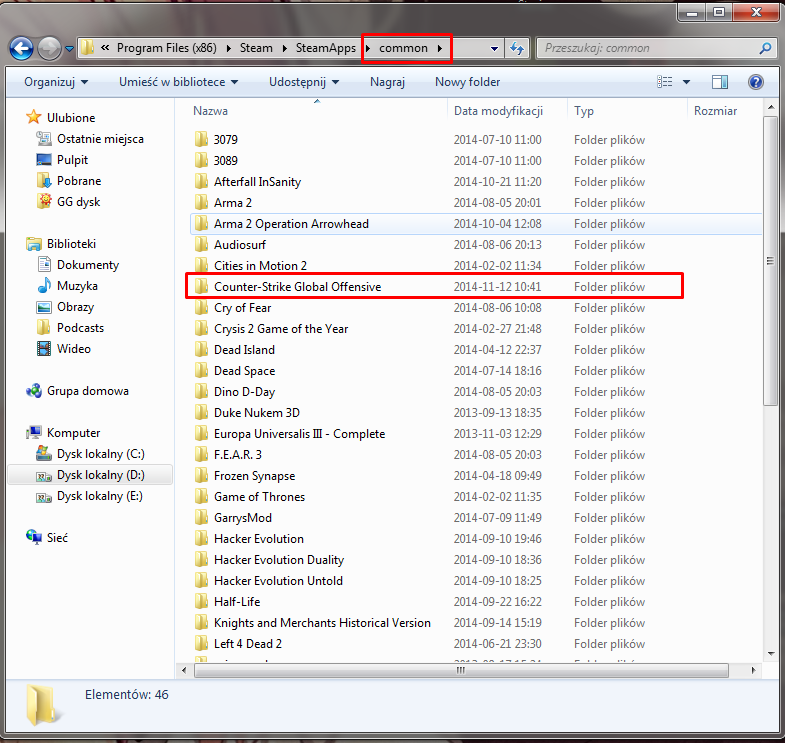785x743 pixels.
Task: Navigate to Program Files (x86) breadcrumb
Action: tap(167, 48)
